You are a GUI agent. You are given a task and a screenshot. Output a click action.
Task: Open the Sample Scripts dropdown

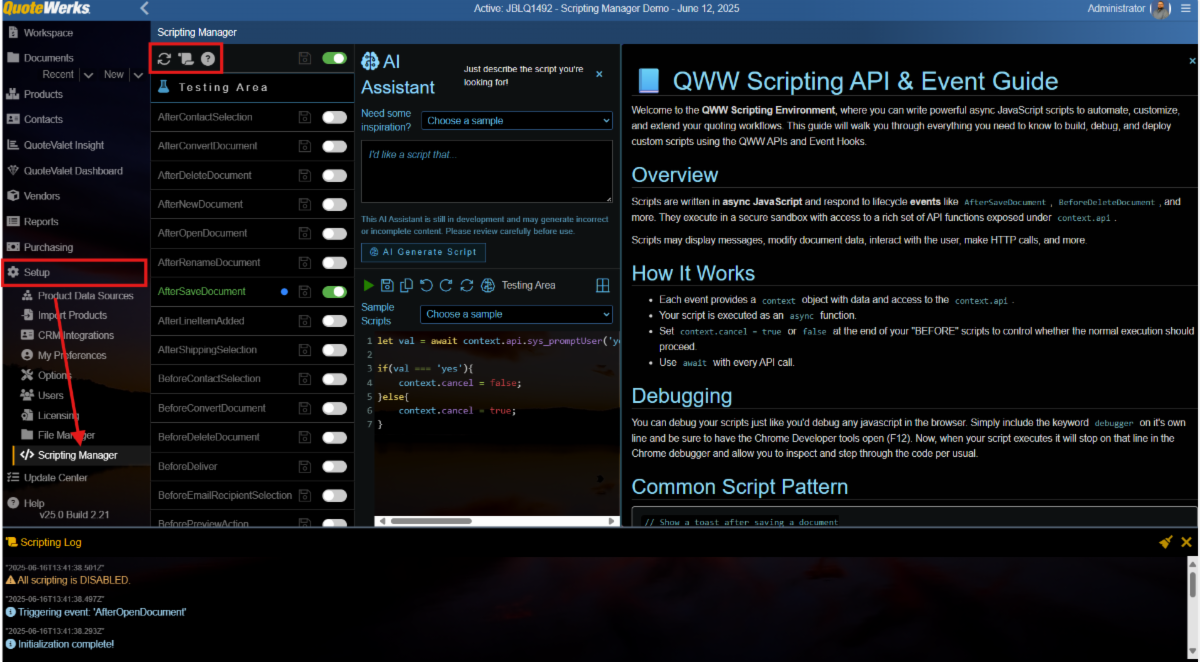[516, 314]
